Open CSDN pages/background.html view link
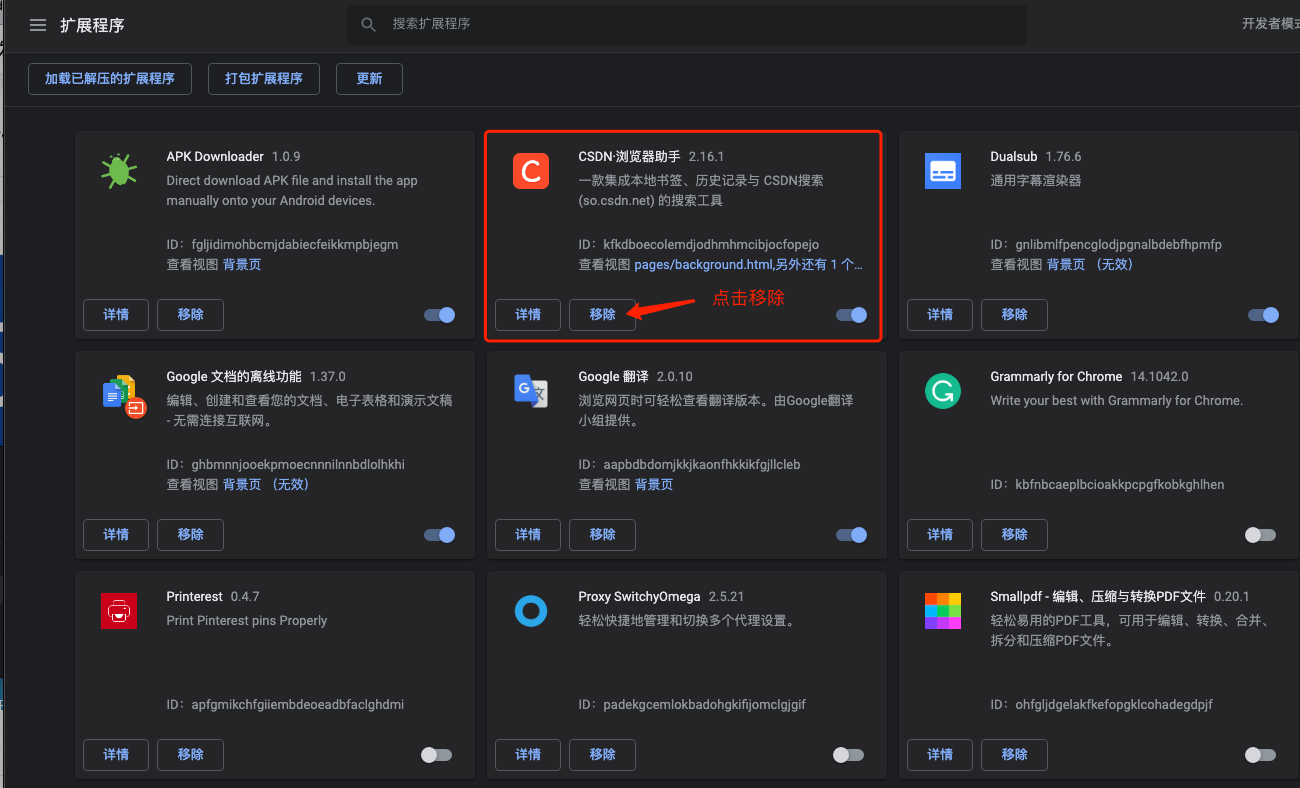This screenshot has height=788, width=1300. [748, 264]
